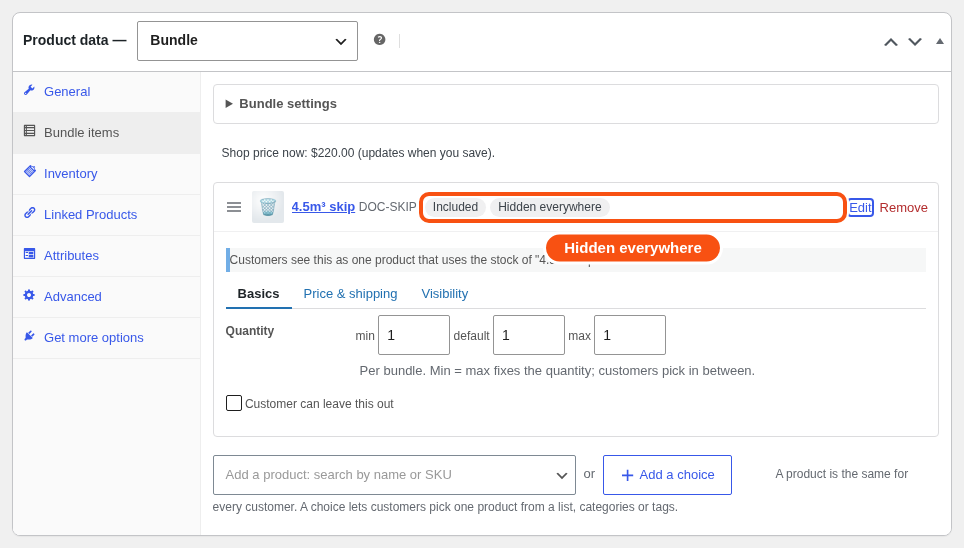964x548 pixels.
Task: Click the Get more options plug icon
Action: point(29,336)
